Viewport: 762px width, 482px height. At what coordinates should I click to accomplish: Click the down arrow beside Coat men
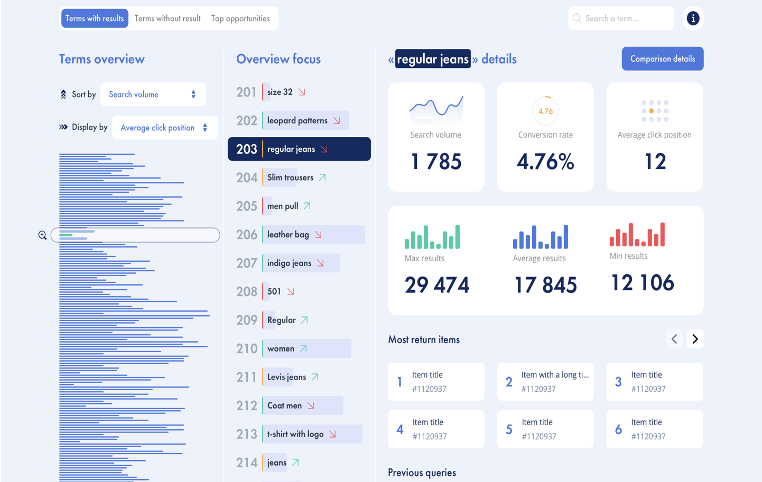311,405
